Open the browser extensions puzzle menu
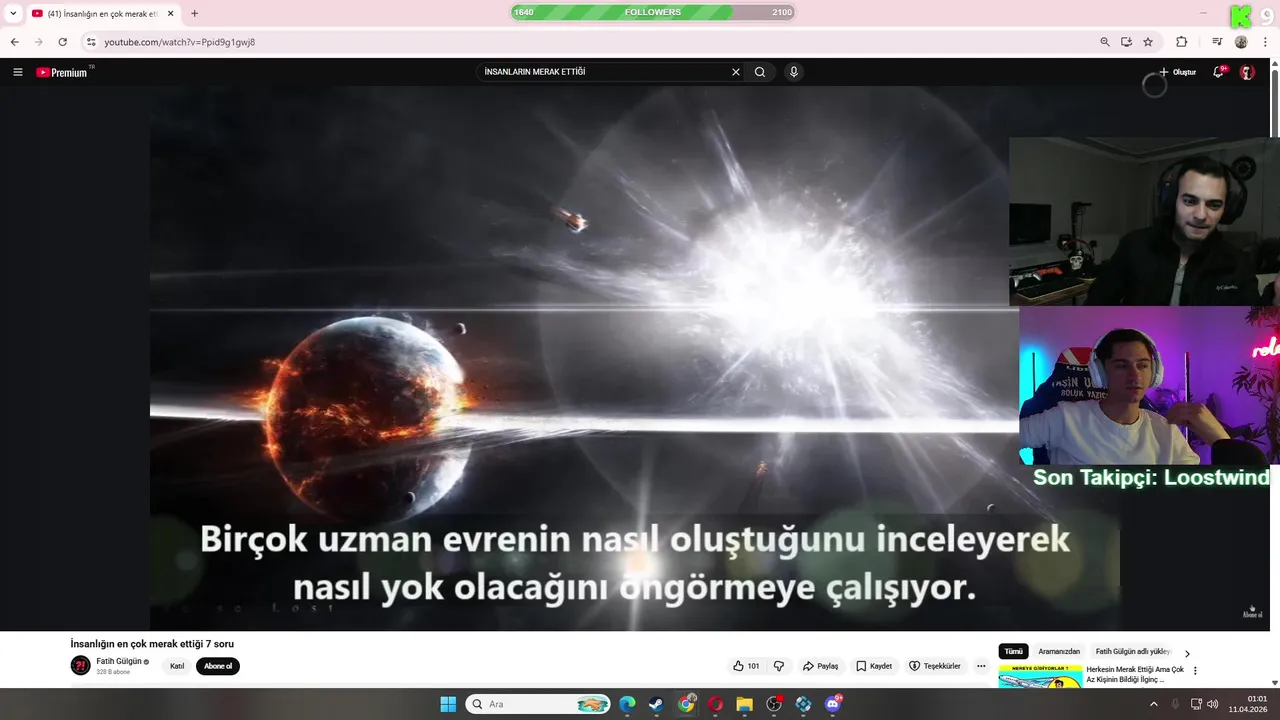 pos(1181,42)
